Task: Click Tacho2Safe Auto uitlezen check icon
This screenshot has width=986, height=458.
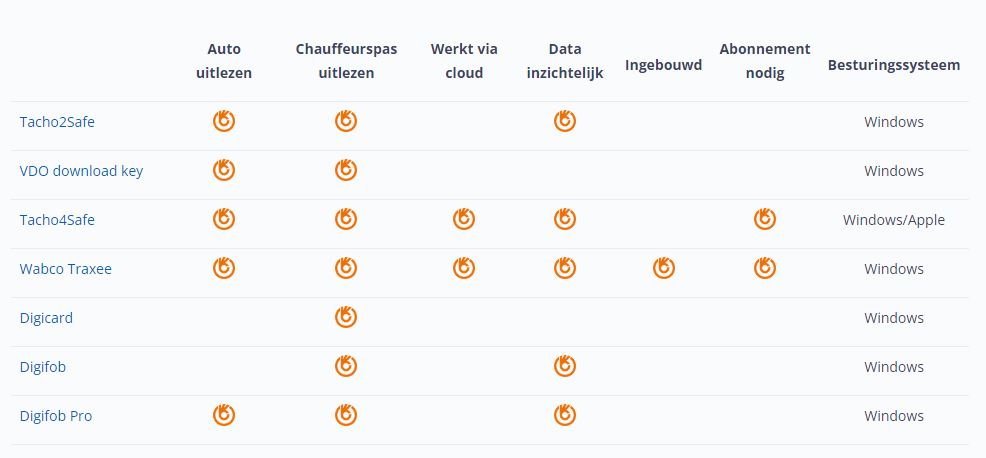Action: [x=224, y=120]
